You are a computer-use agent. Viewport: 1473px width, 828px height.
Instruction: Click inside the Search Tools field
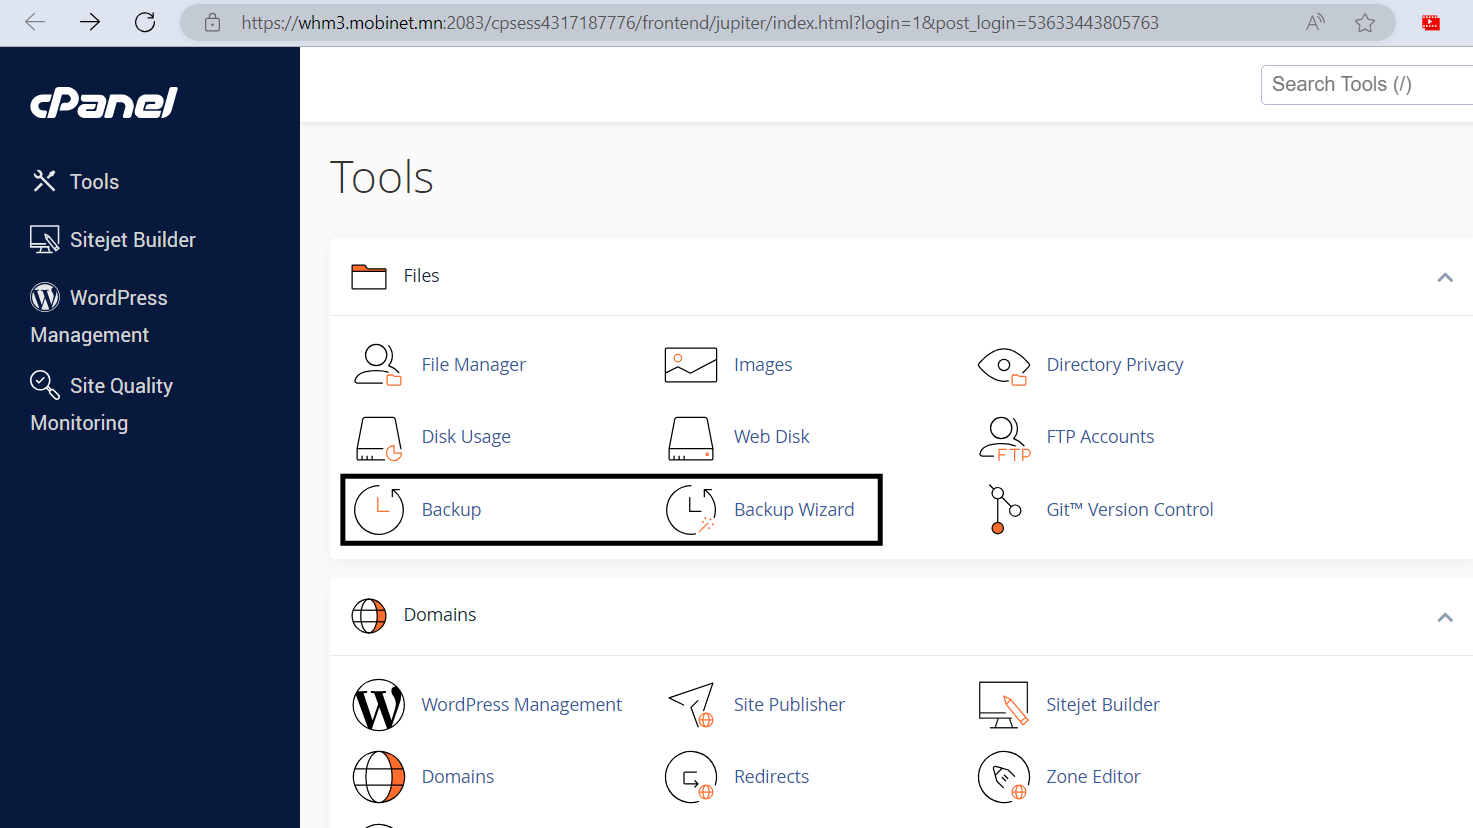click(x=1366, y=84)
